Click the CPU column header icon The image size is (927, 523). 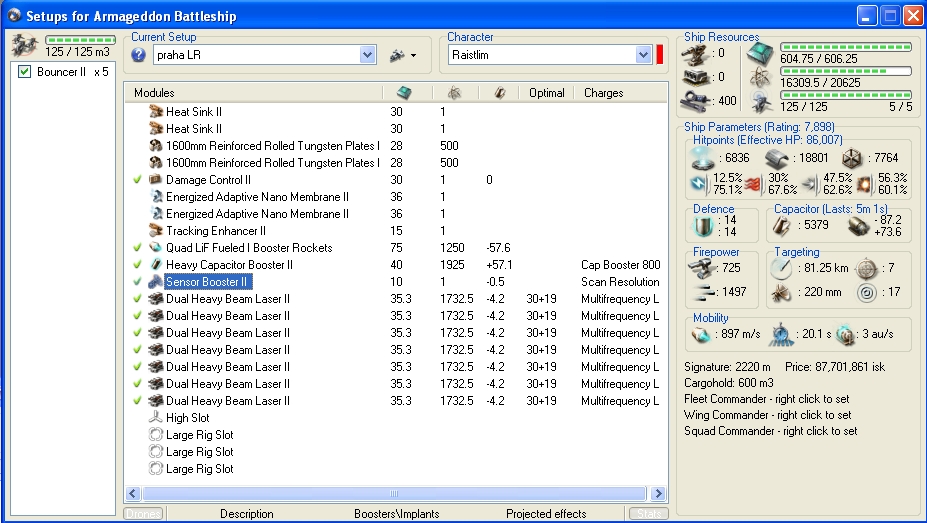click(x=402, y=92)
